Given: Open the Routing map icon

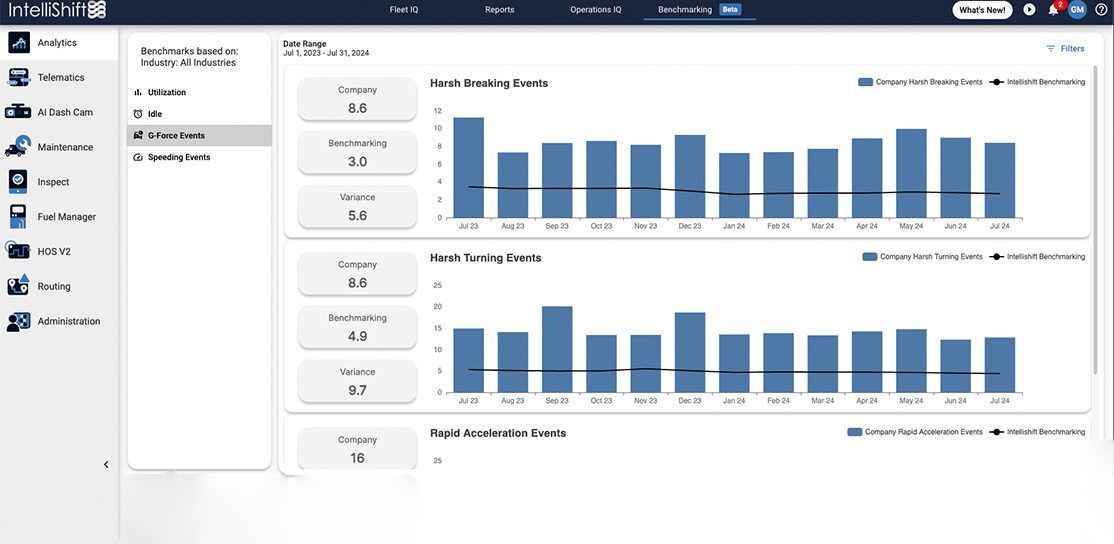Looking at the screenshot, I should (19, 286).
